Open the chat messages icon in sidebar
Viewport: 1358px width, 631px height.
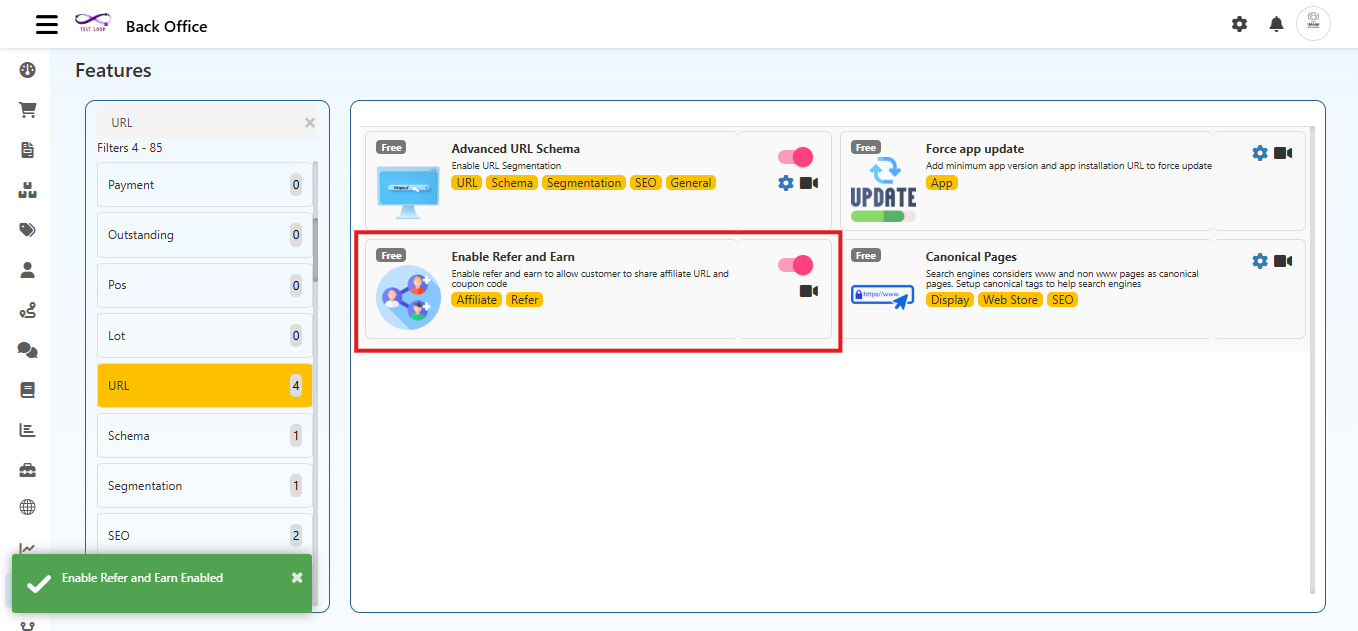[x=27, y=350]
